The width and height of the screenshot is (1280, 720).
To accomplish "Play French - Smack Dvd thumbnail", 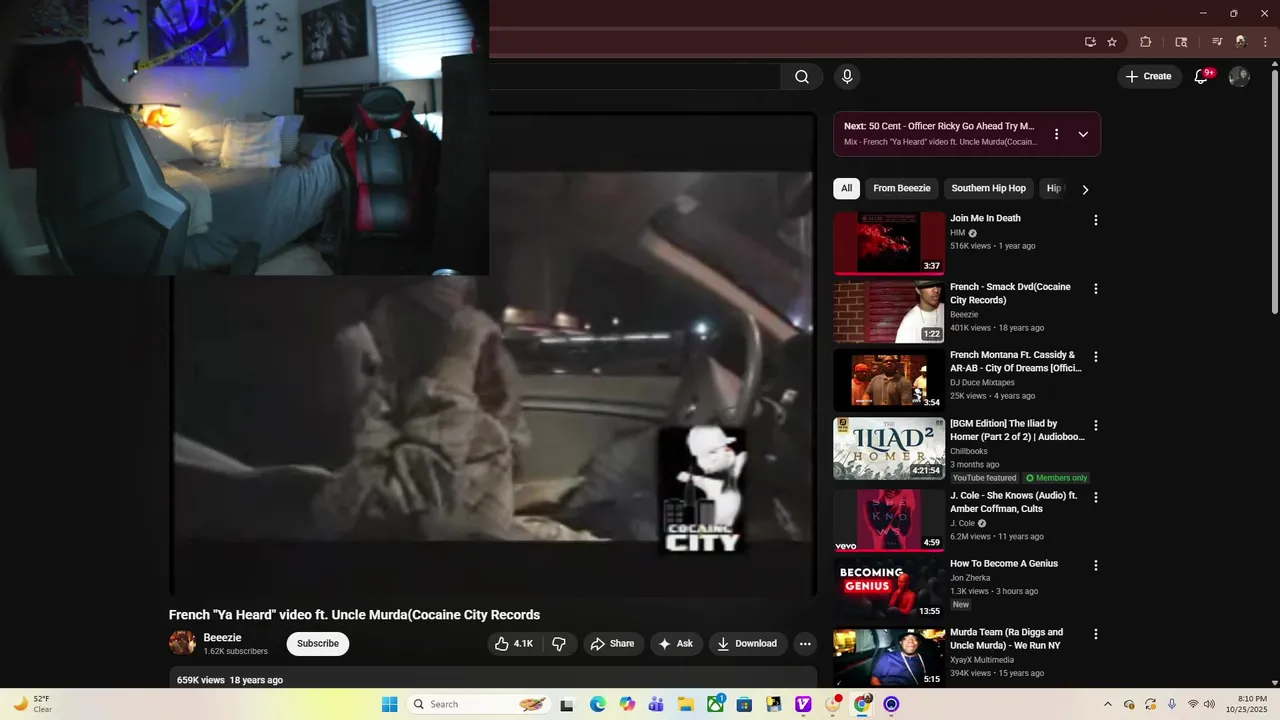I will pos(889,312).
